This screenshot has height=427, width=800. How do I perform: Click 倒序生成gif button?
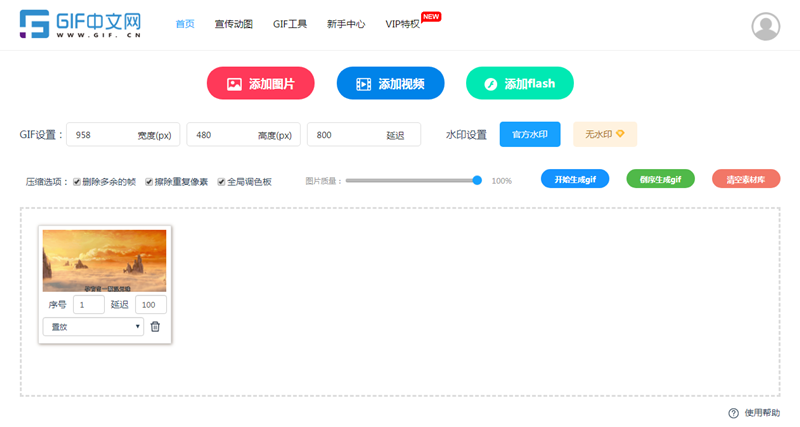[x=660, y=179]
